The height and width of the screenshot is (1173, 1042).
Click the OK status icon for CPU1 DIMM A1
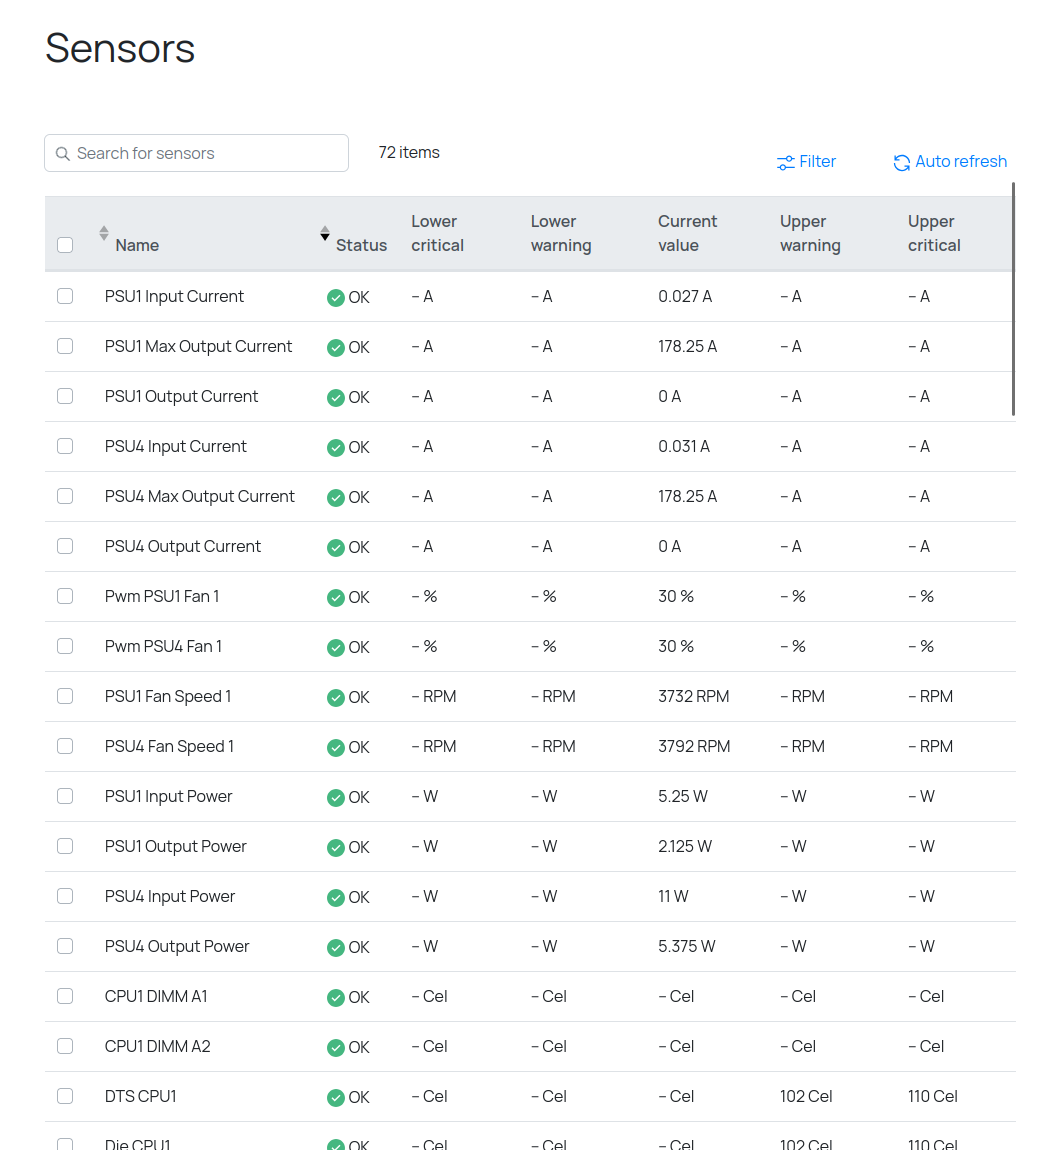coord(336,997)
